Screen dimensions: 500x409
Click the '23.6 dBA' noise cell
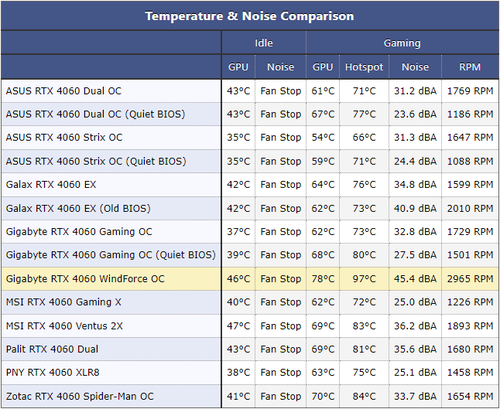[415, 114]
